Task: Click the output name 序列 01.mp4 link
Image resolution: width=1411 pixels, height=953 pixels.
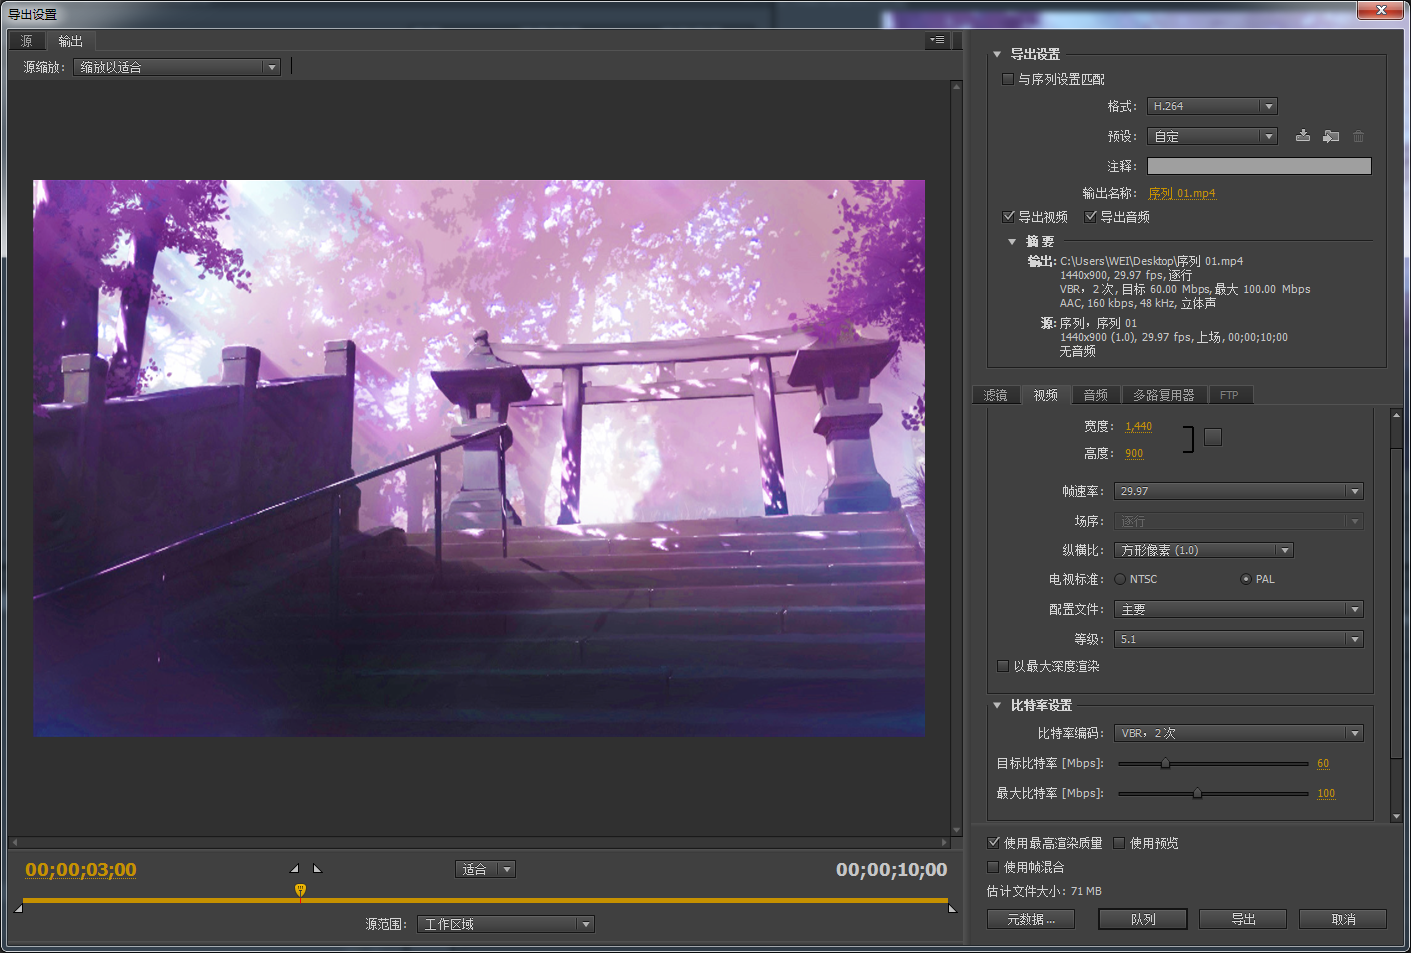Action: pyautogui.click(x=1182, y=193)
